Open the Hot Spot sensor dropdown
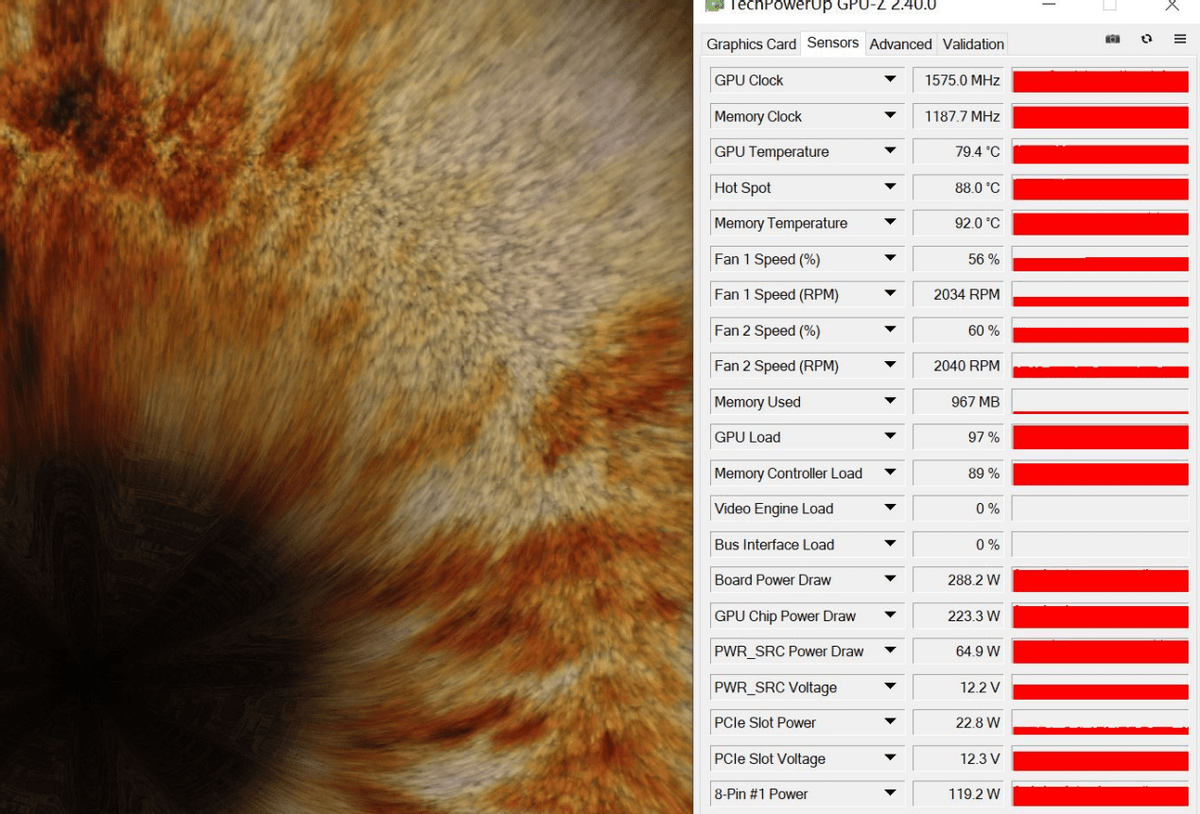This screenshot has width=1200, height=814. click(889, 187)
